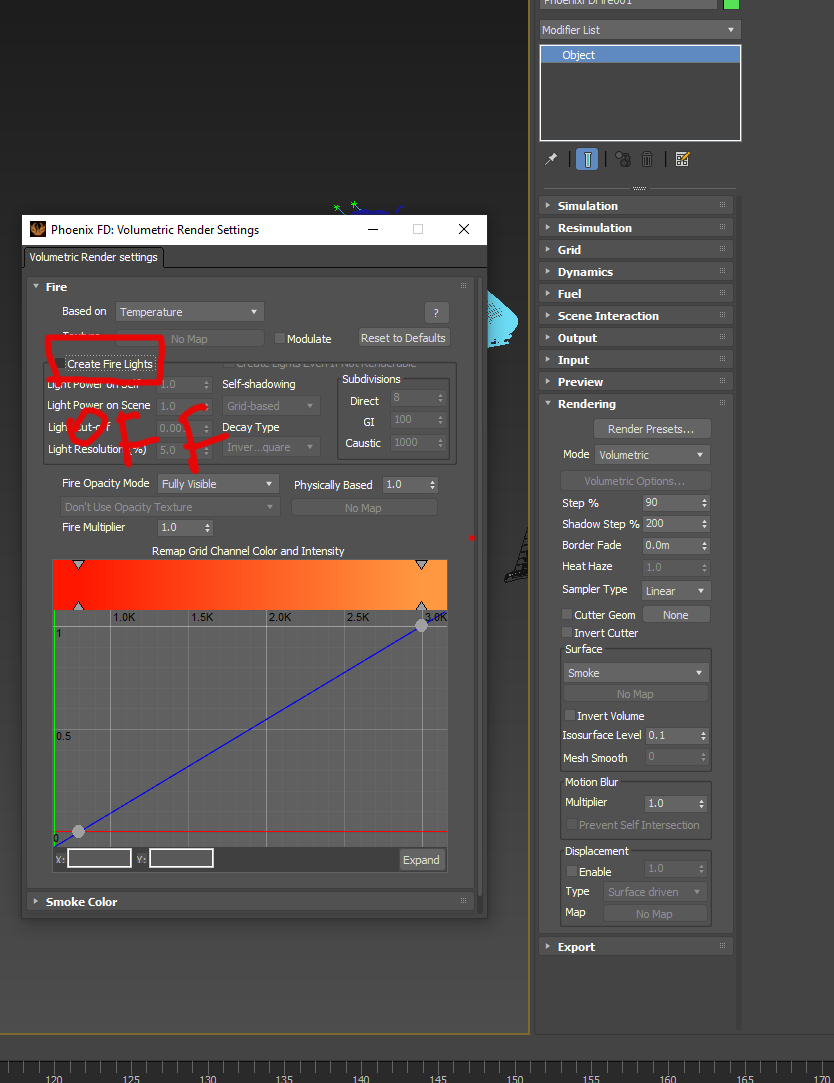Enable Displacement checkbox
The width and height of the screenshot is (834, 1083).
571,872
